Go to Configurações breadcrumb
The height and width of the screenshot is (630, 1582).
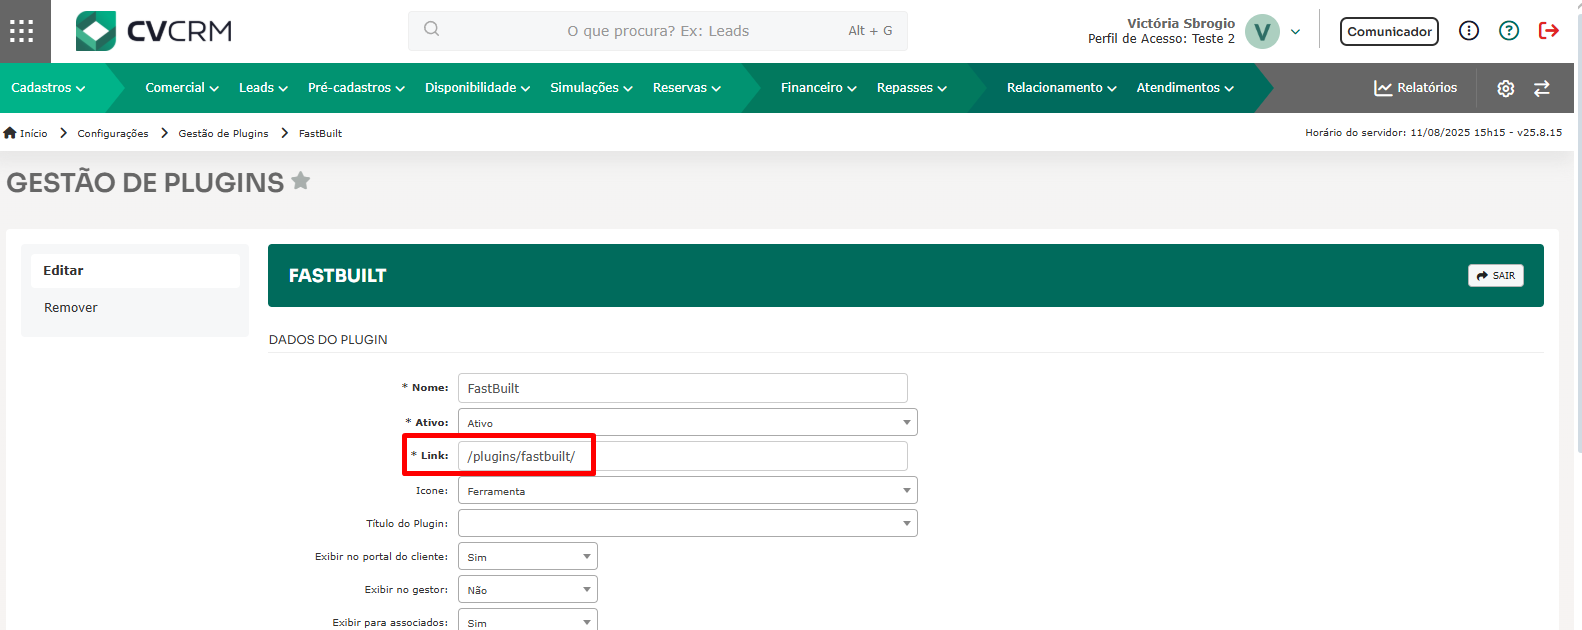(113, 133)
